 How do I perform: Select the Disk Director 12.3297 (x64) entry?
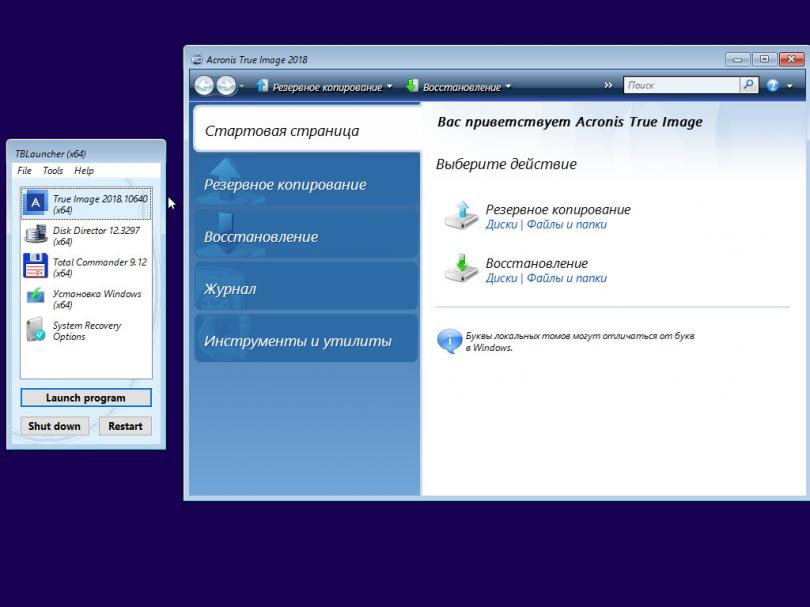[x=86, y=236]
